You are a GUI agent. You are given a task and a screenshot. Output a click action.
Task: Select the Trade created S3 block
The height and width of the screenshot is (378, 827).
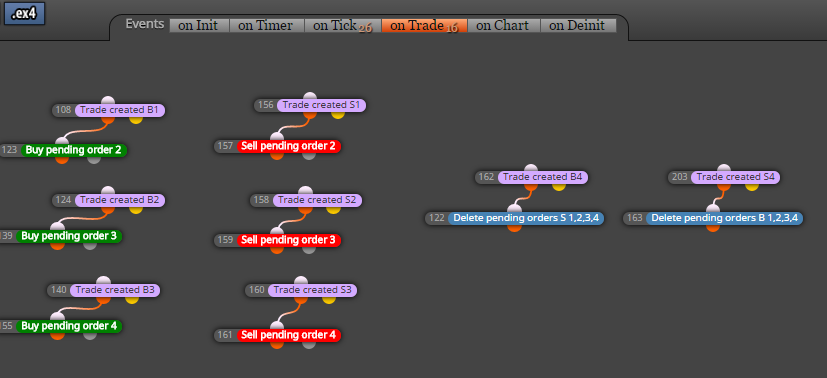click(x=313, y=290)
